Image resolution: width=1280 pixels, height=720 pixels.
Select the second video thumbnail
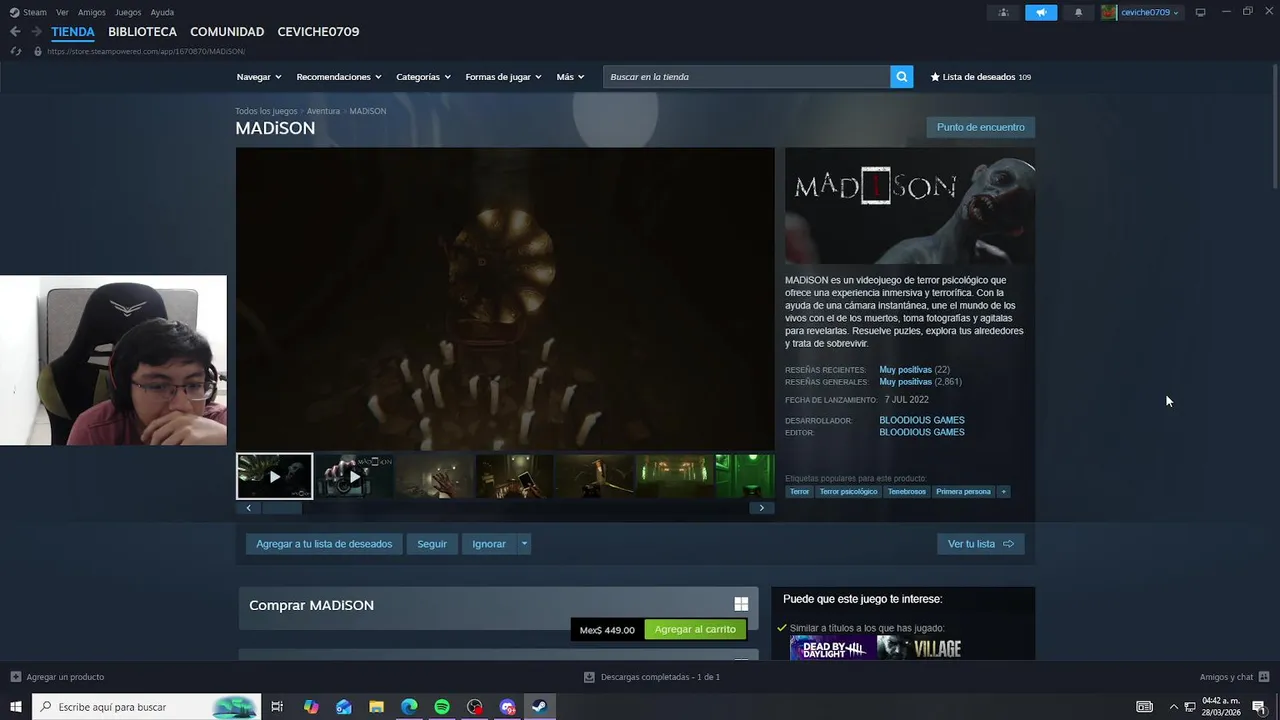[354, 476]
